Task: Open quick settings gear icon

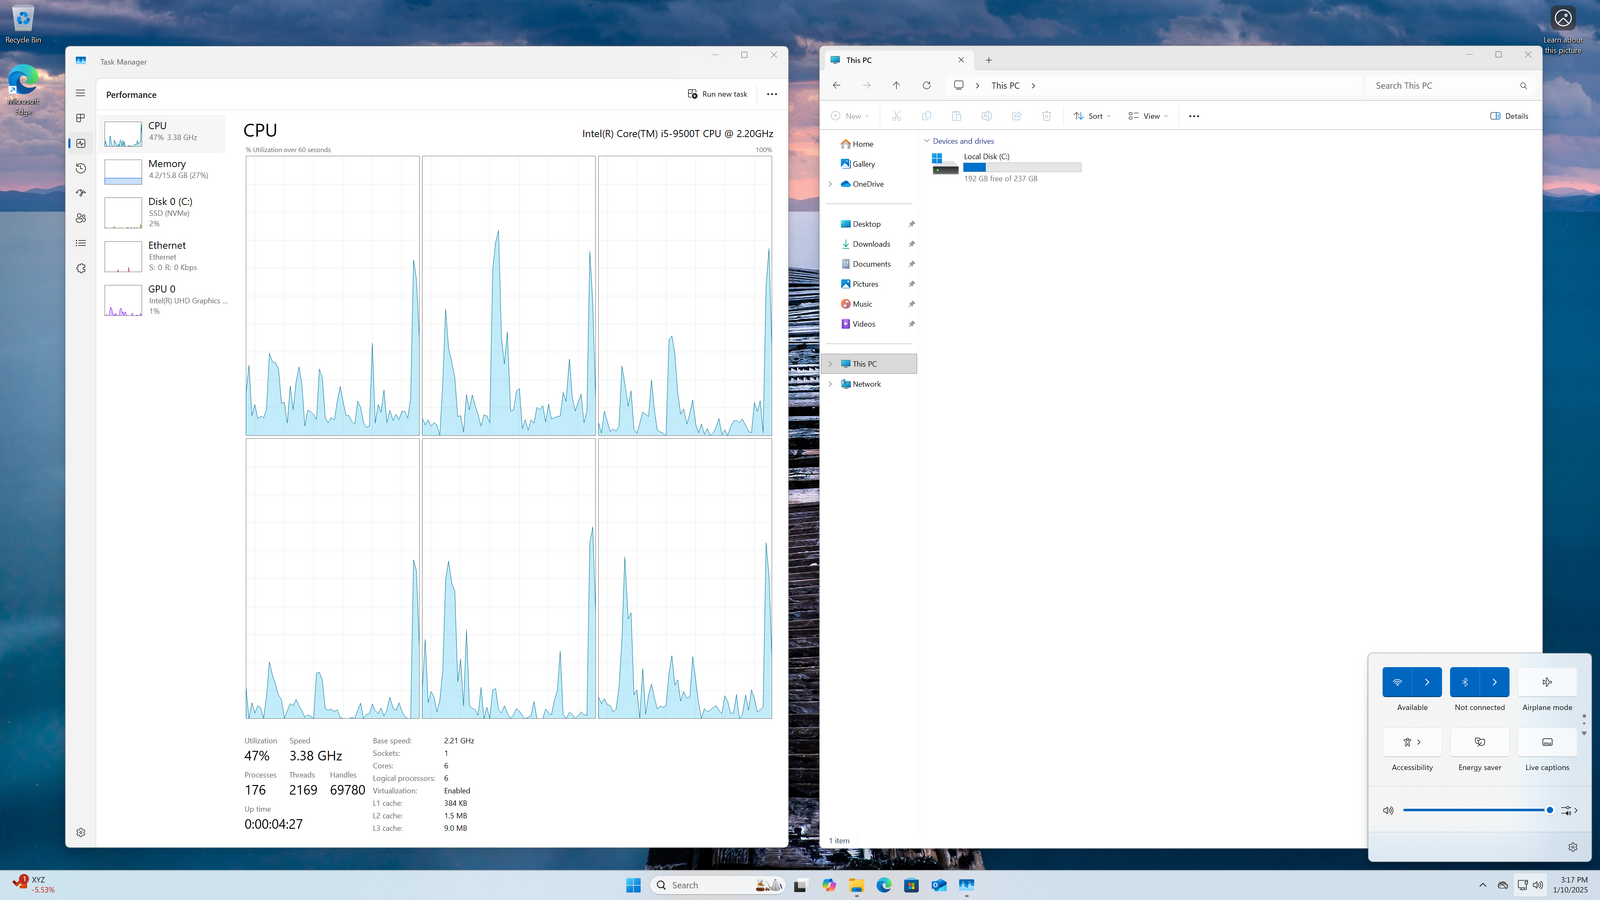Action: pyautogui.click(x=1572, y=847)
